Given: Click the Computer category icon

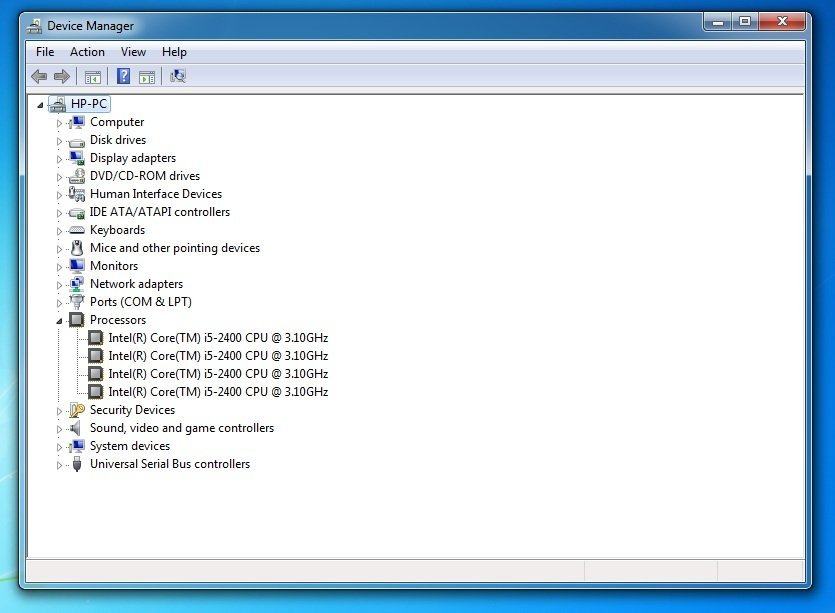Looking at the screenshot, I should (x=77, y=122).
